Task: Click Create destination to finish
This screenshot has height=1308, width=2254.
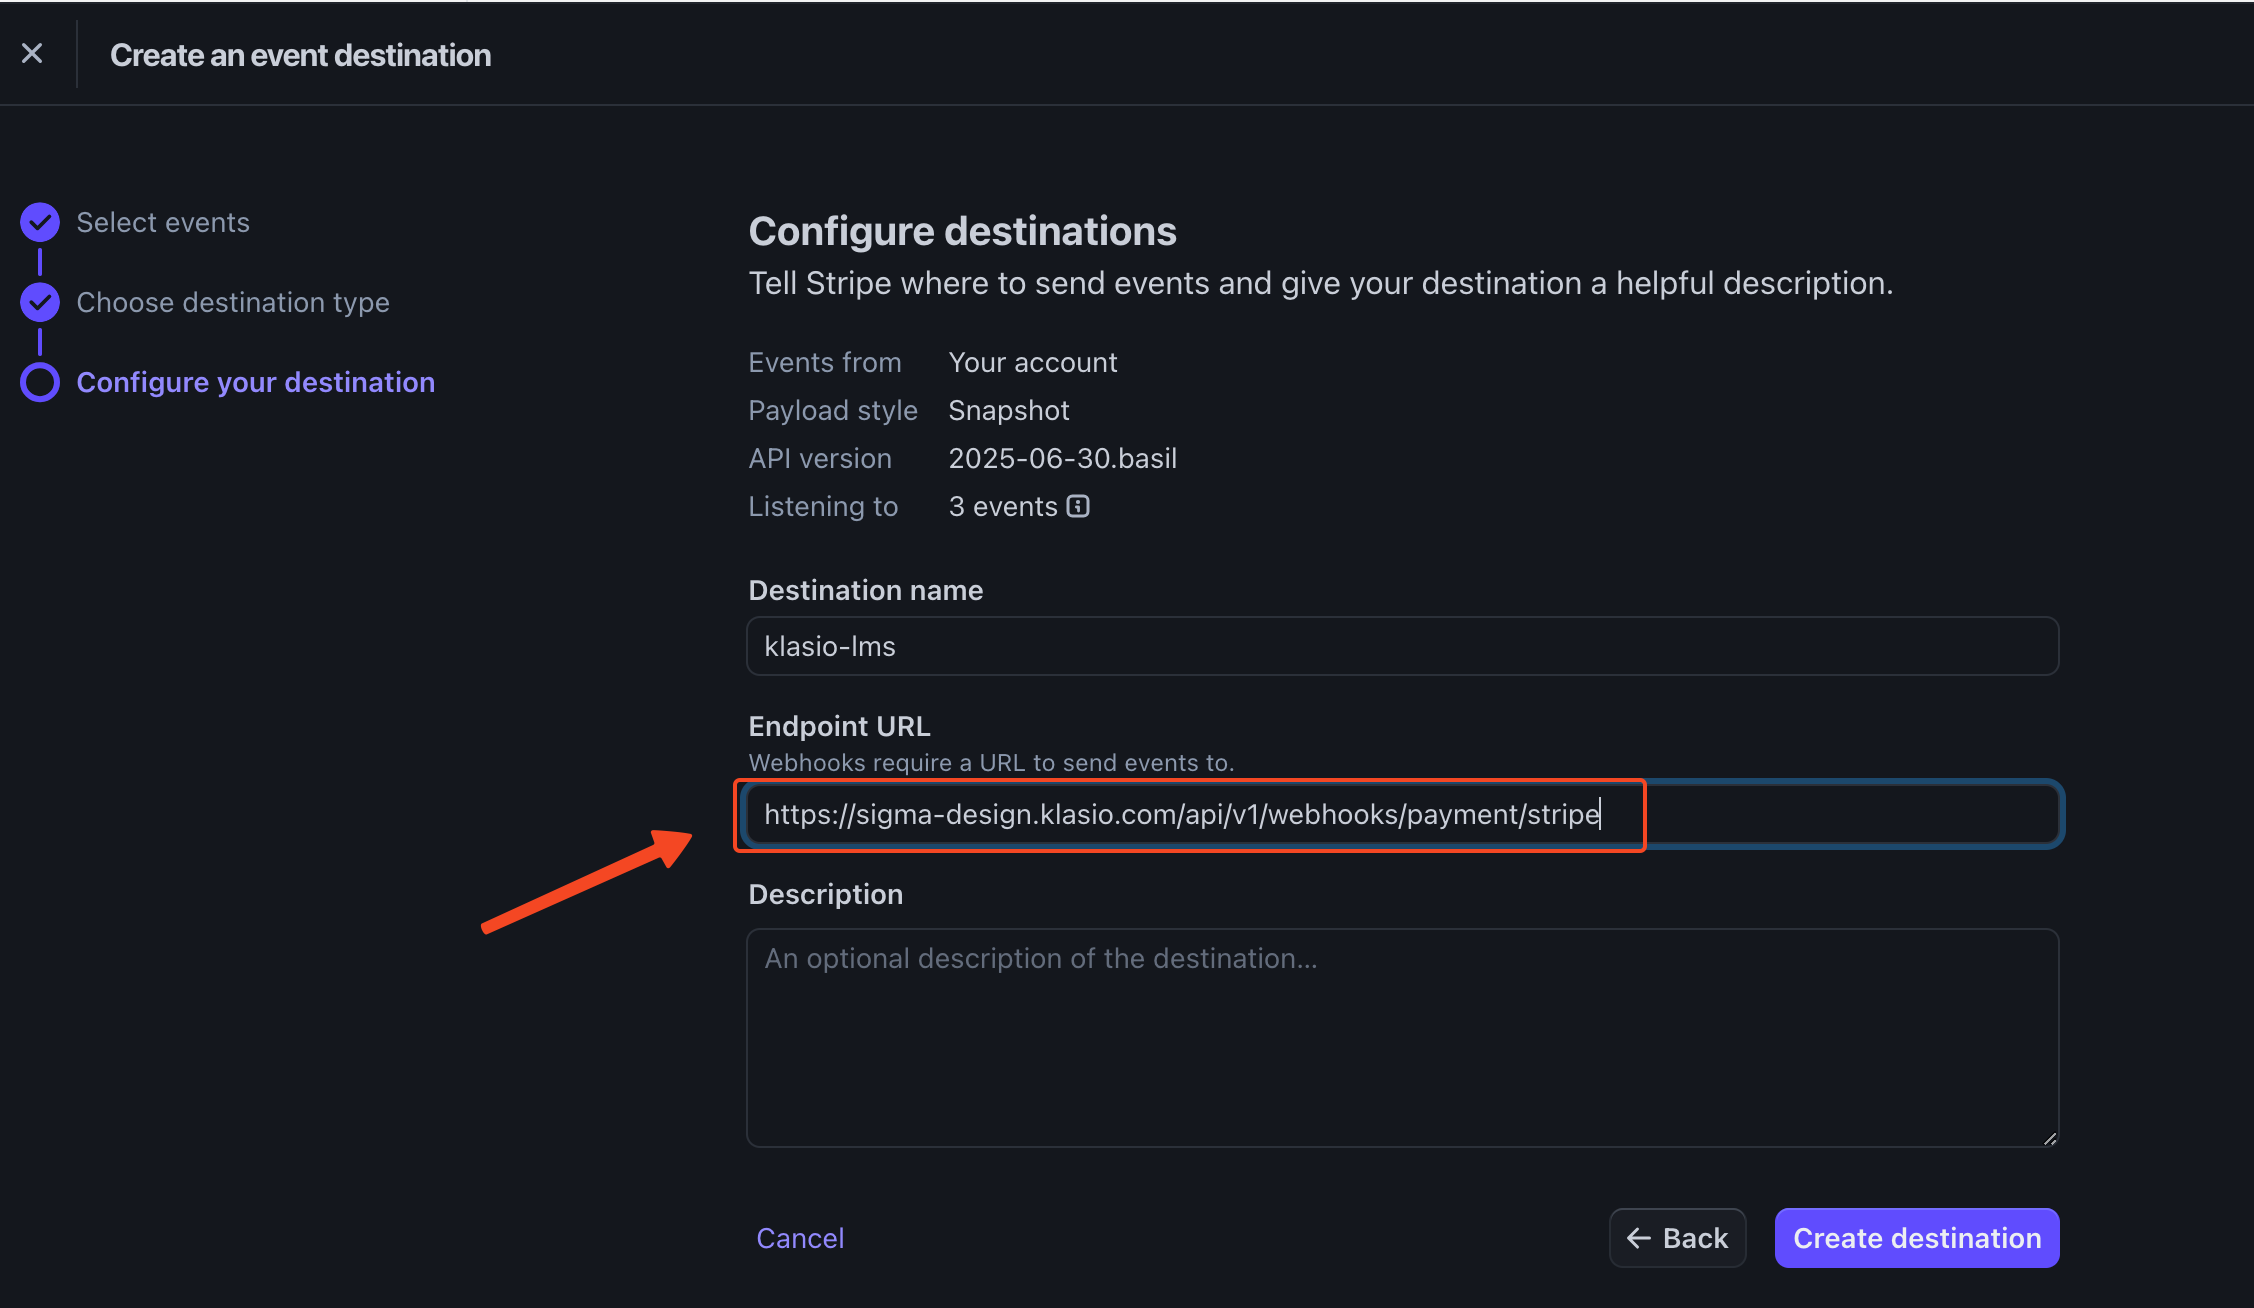Action: [1916, 1238]
